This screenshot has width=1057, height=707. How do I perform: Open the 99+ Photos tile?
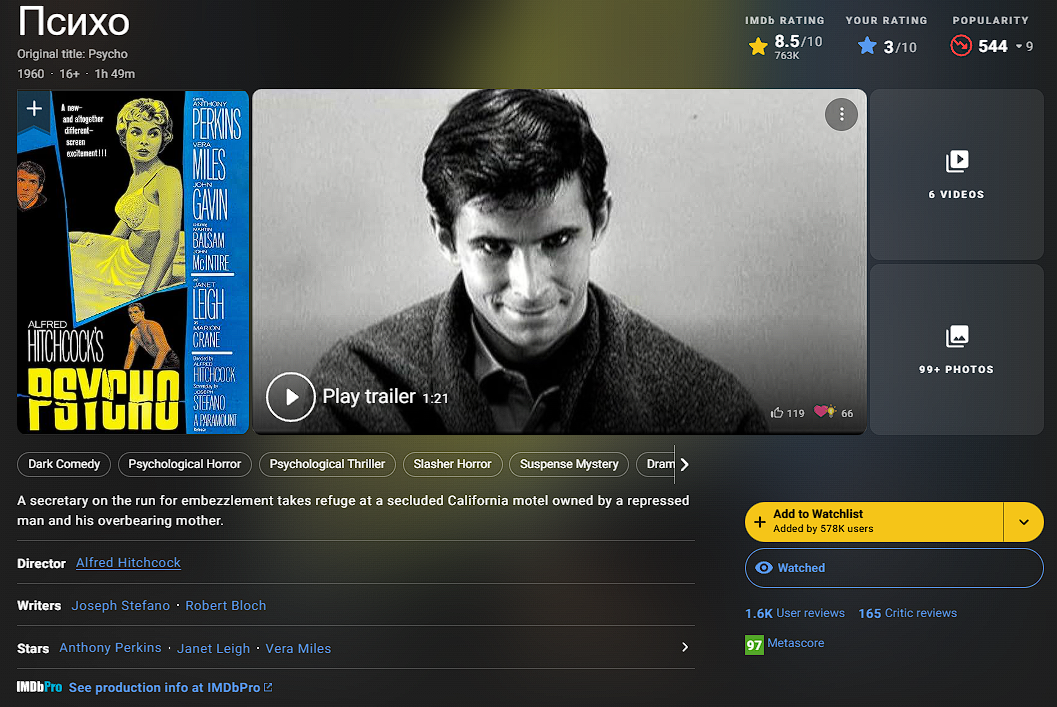click(957, 349)
